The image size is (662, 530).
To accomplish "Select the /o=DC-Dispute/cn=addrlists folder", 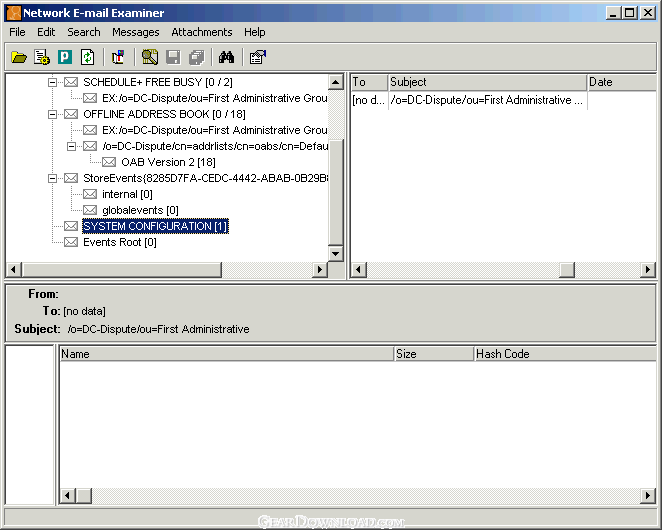I will pos(215,146).
